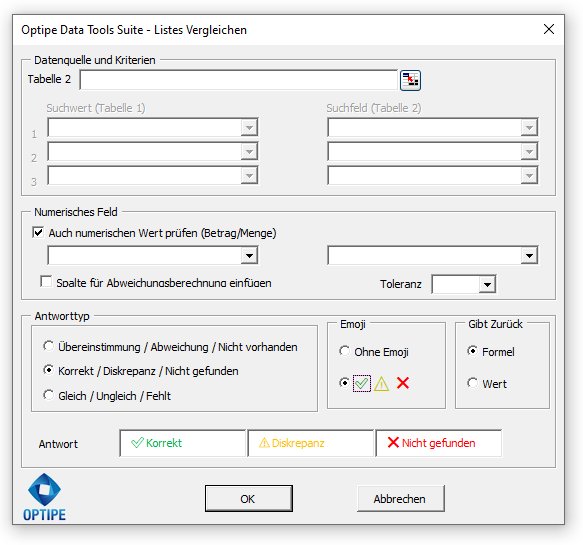583x545 pixels.
Task: Click the red X emoji icon
Action: pyautogui.click(x=403, y=383)
